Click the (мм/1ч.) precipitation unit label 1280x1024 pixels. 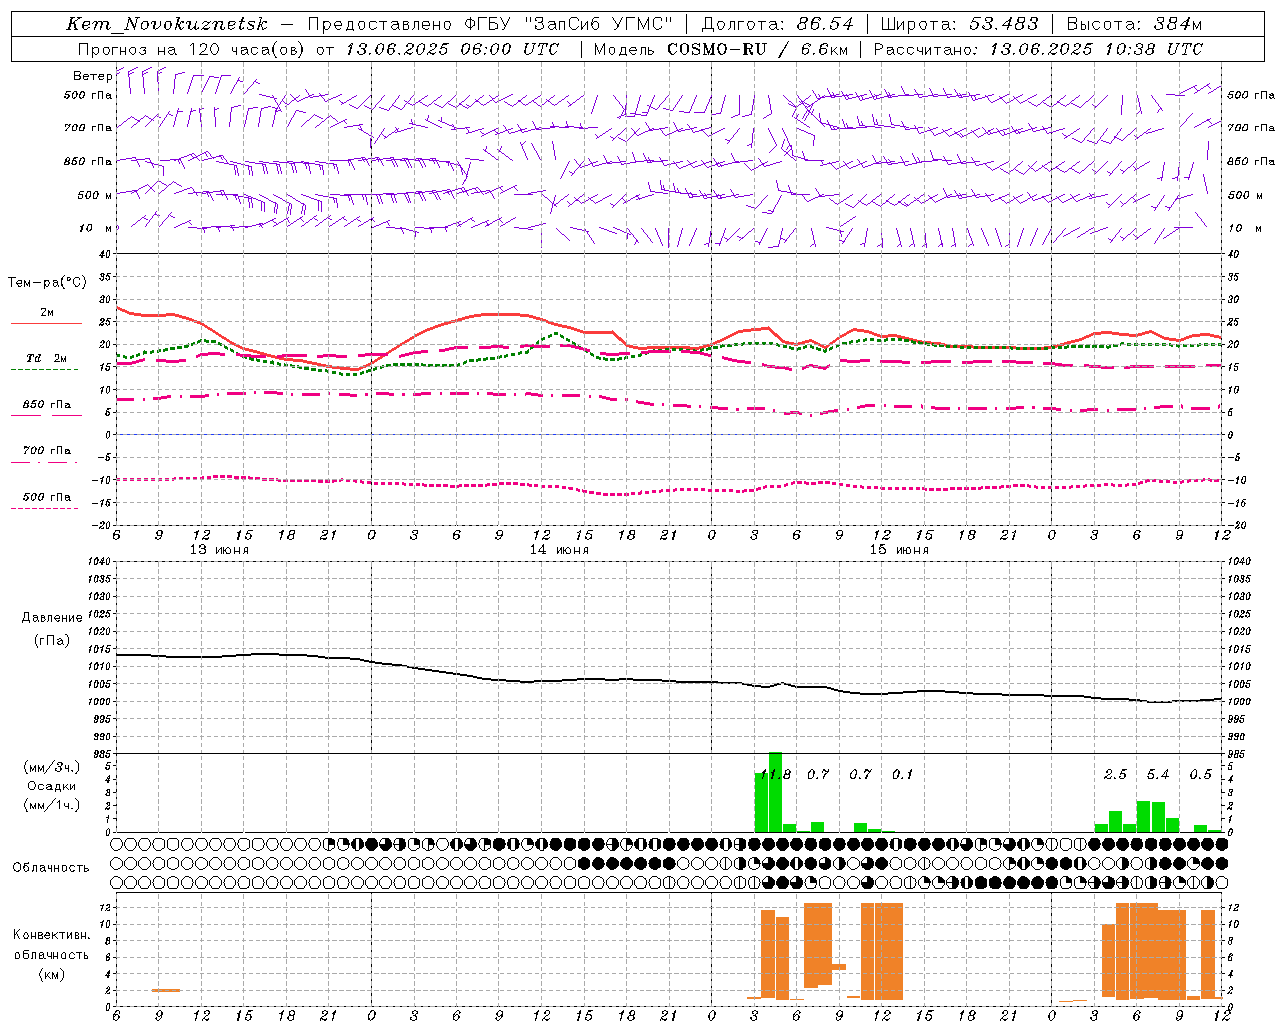50,805
